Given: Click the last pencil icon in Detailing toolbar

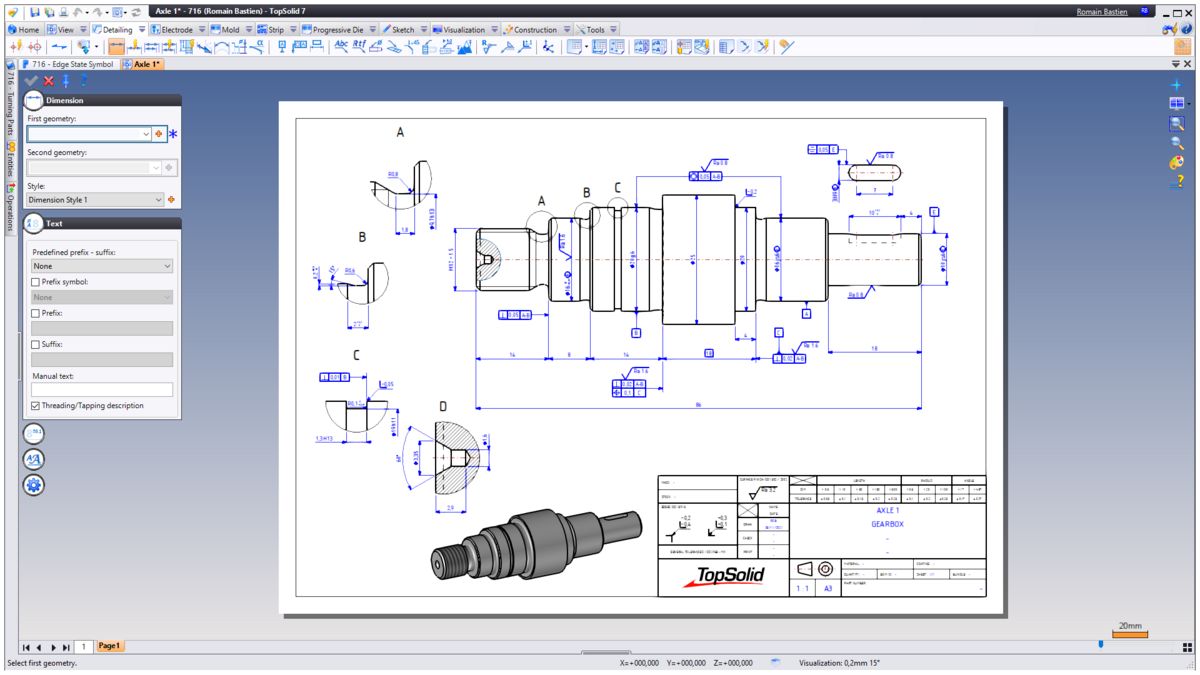Looking at the screenshot, I should (785, 46).
